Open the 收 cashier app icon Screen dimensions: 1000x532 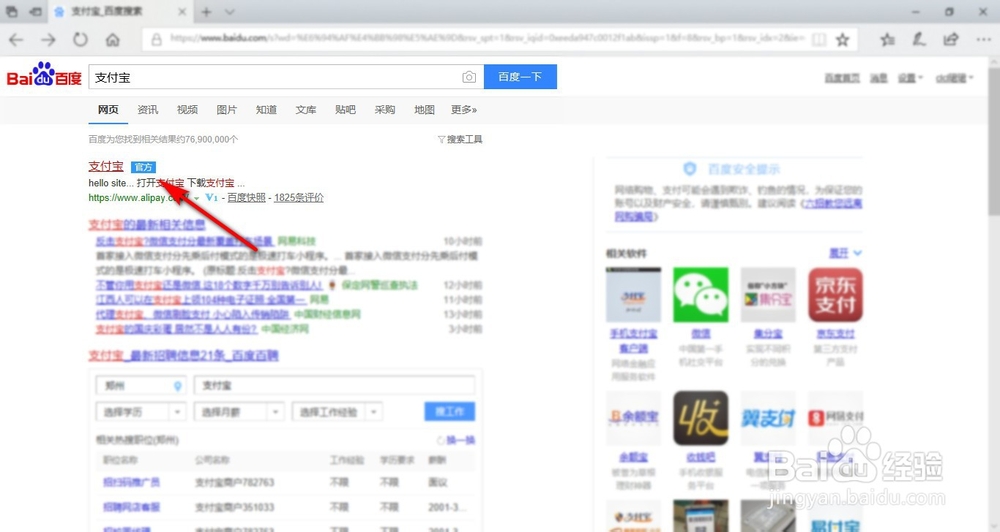pyautogui.click(x=701, y=418)
